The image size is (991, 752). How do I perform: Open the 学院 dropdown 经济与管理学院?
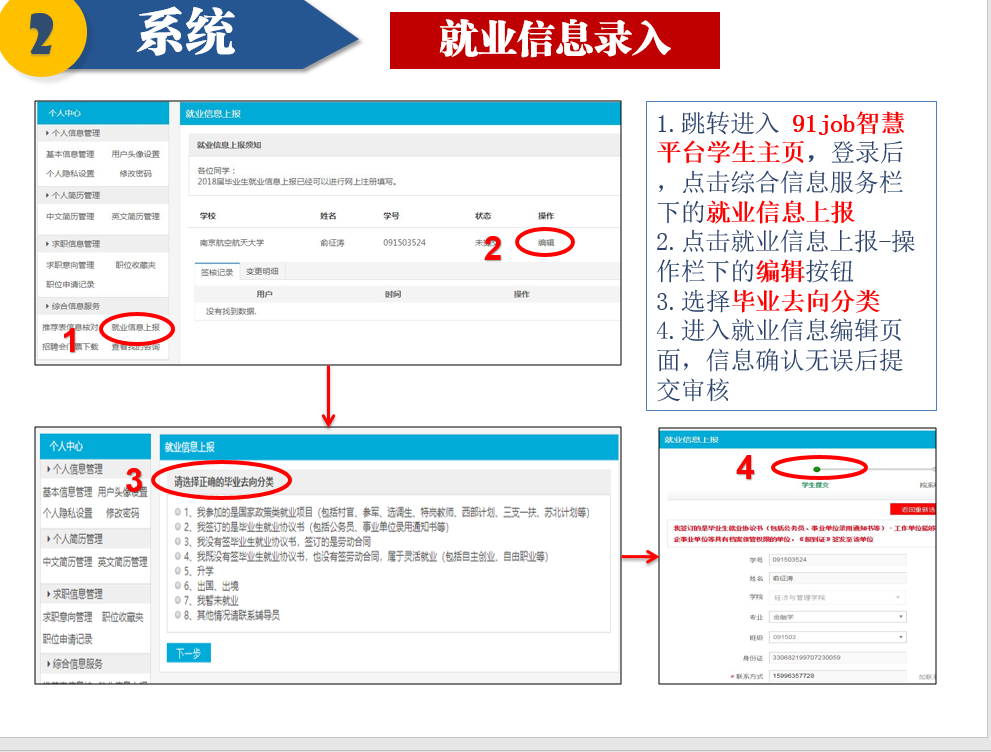pos(838,597)
